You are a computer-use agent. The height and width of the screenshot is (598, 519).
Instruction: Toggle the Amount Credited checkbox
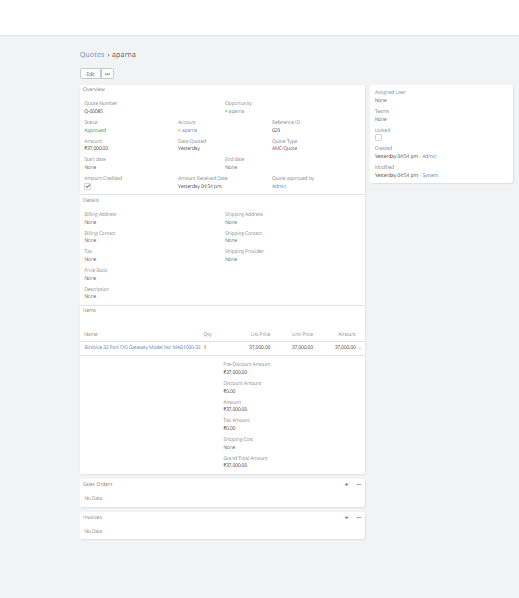[x=87, y=186]
